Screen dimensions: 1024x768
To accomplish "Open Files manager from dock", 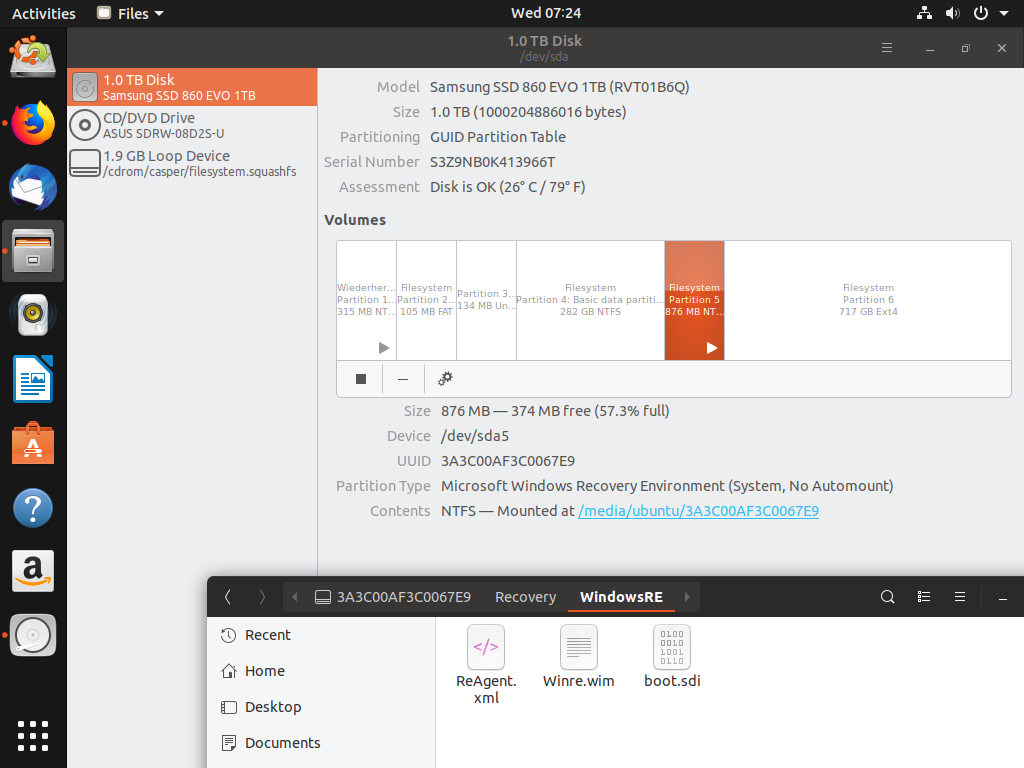I will coord(33,251).
